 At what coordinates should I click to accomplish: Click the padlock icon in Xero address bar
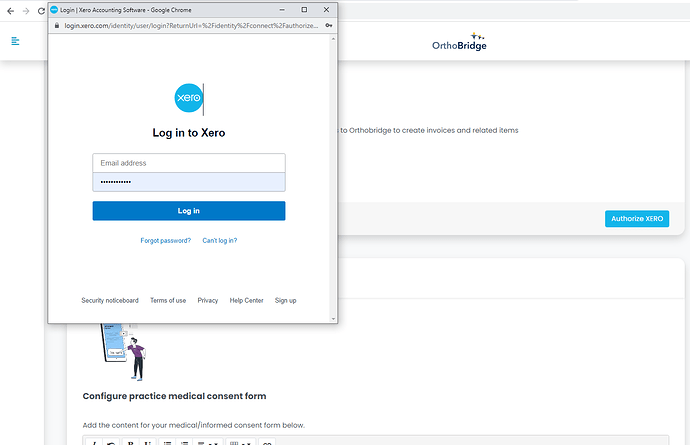[57, 26]
